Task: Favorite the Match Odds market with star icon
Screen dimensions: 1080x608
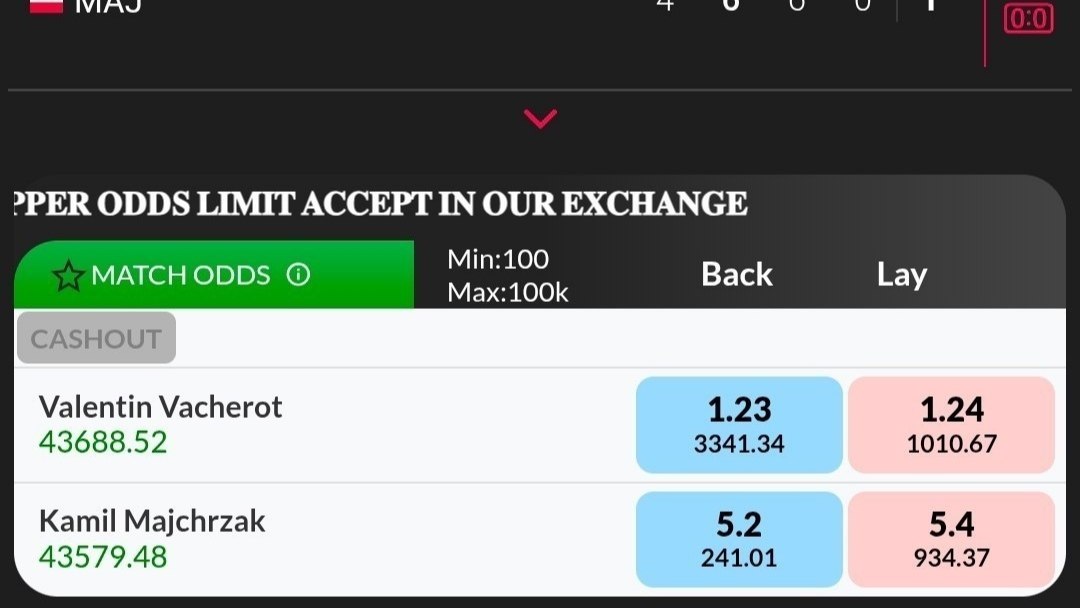Action: pyautogui.click(x=68, y=276)
